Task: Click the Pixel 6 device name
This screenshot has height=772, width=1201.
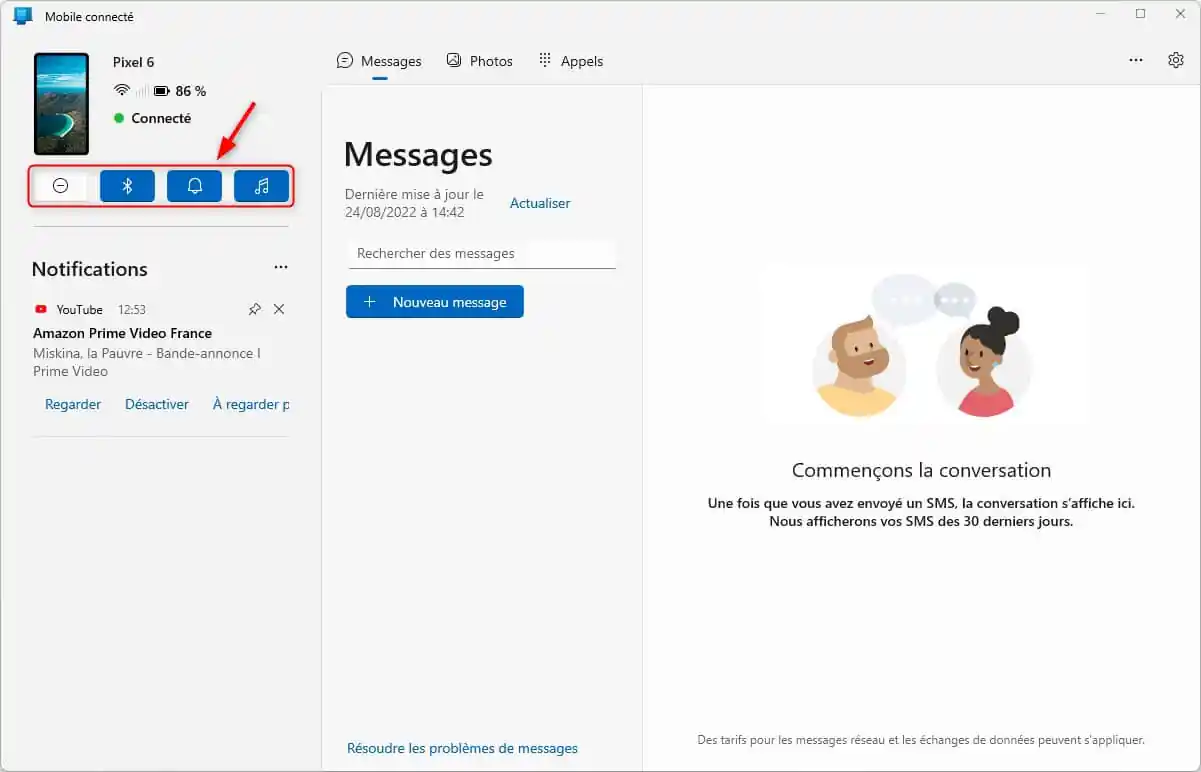Action: click(133, 62)
